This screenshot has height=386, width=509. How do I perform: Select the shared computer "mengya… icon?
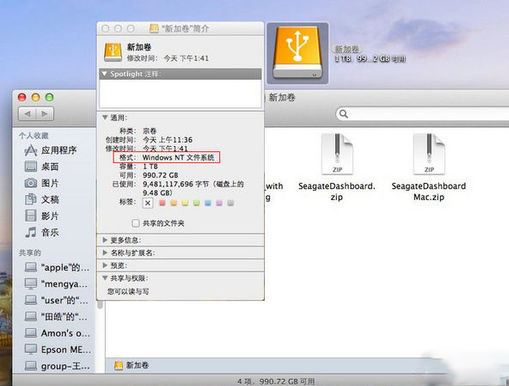coord(31,284)
